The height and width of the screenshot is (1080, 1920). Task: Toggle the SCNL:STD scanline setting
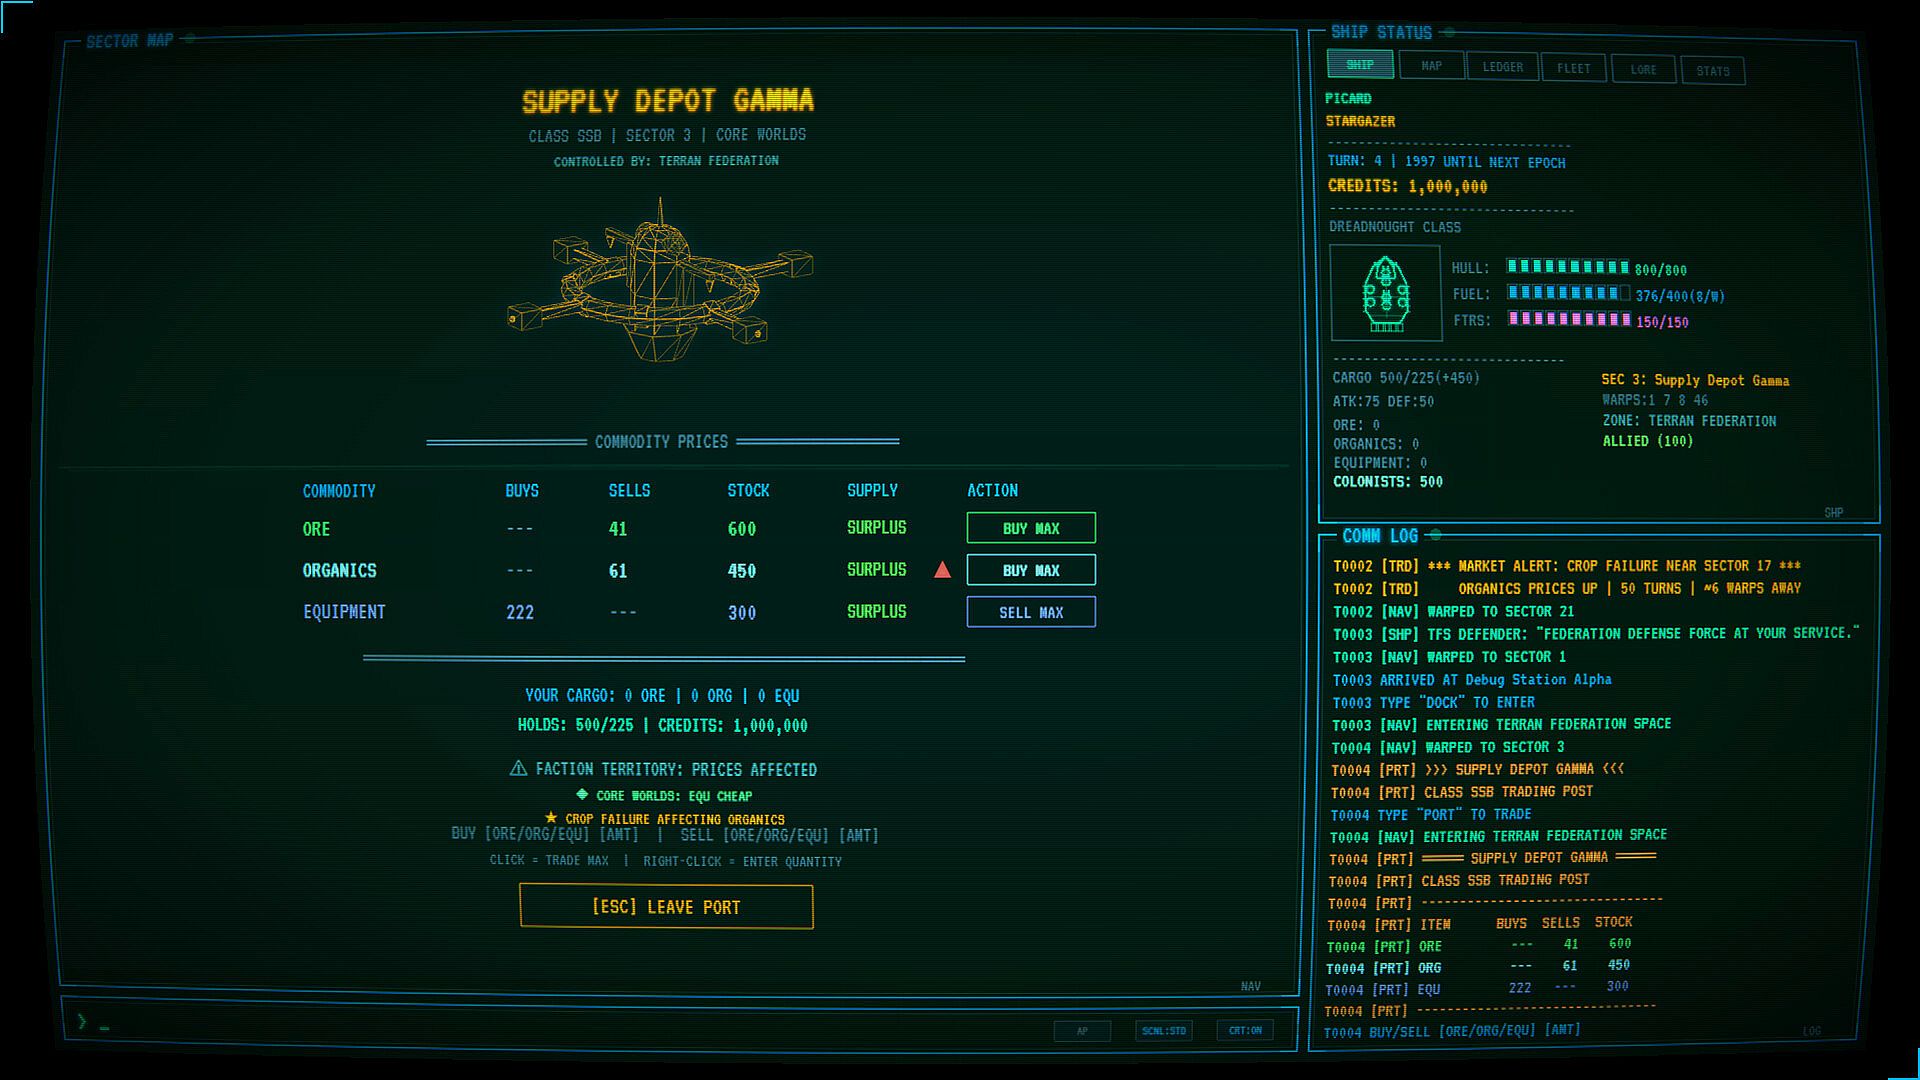click(1164, 1030)
